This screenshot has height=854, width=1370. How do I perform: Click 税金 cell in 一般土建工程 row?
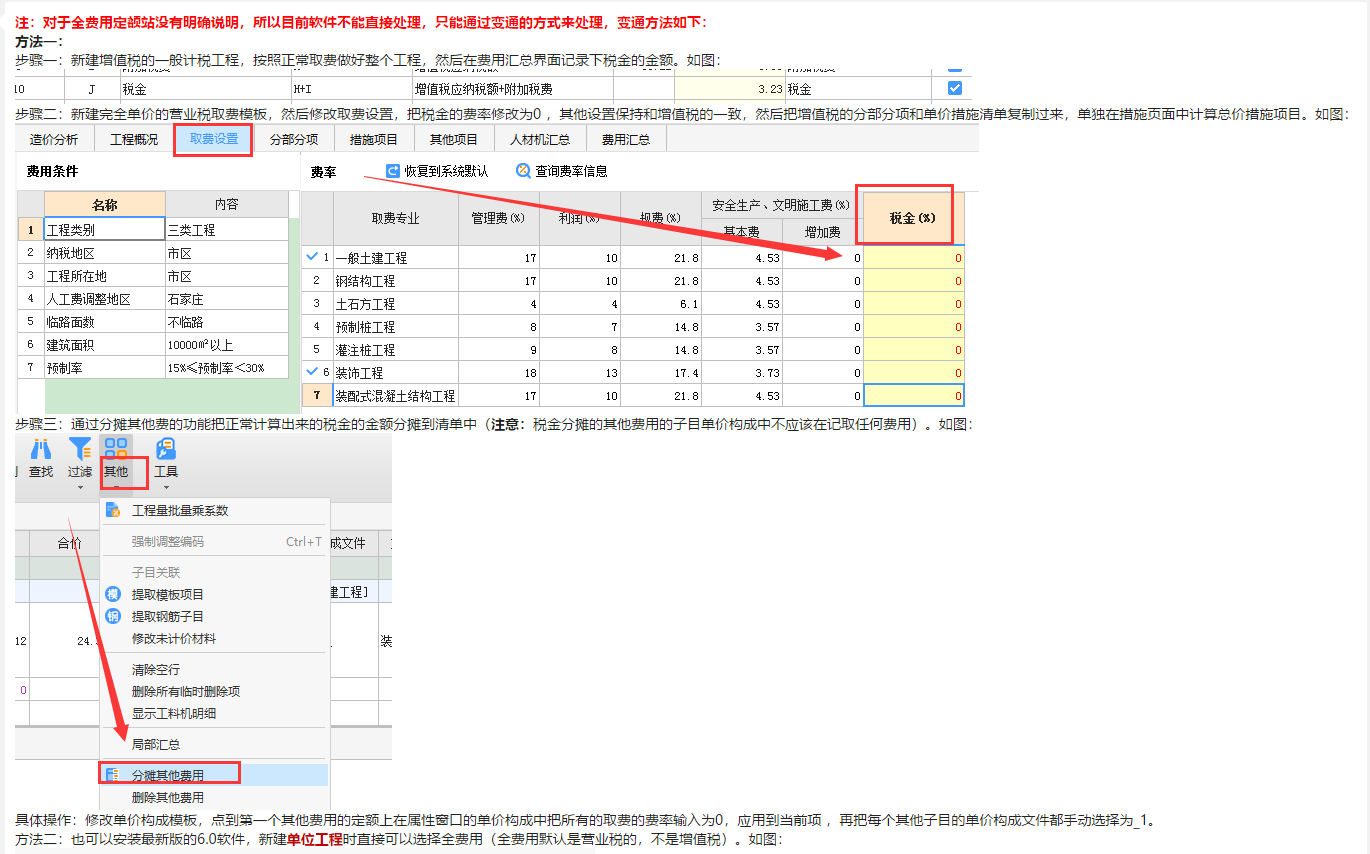coord(913,257)
